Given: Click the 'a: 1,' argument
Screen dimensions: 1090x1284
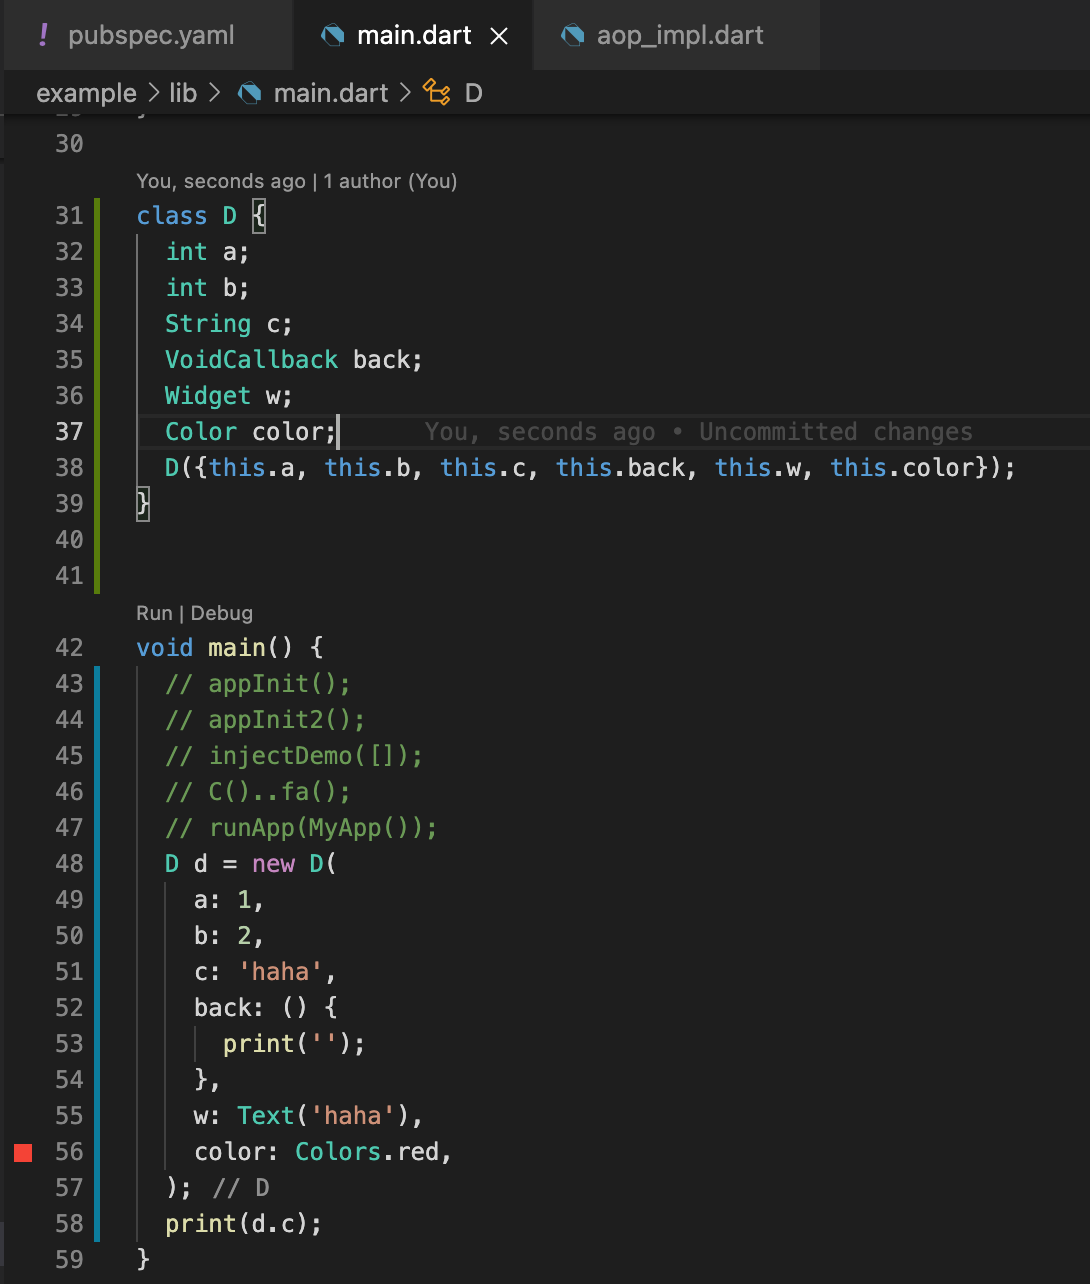Looking at the screenshot, I should tap(229, 900).
